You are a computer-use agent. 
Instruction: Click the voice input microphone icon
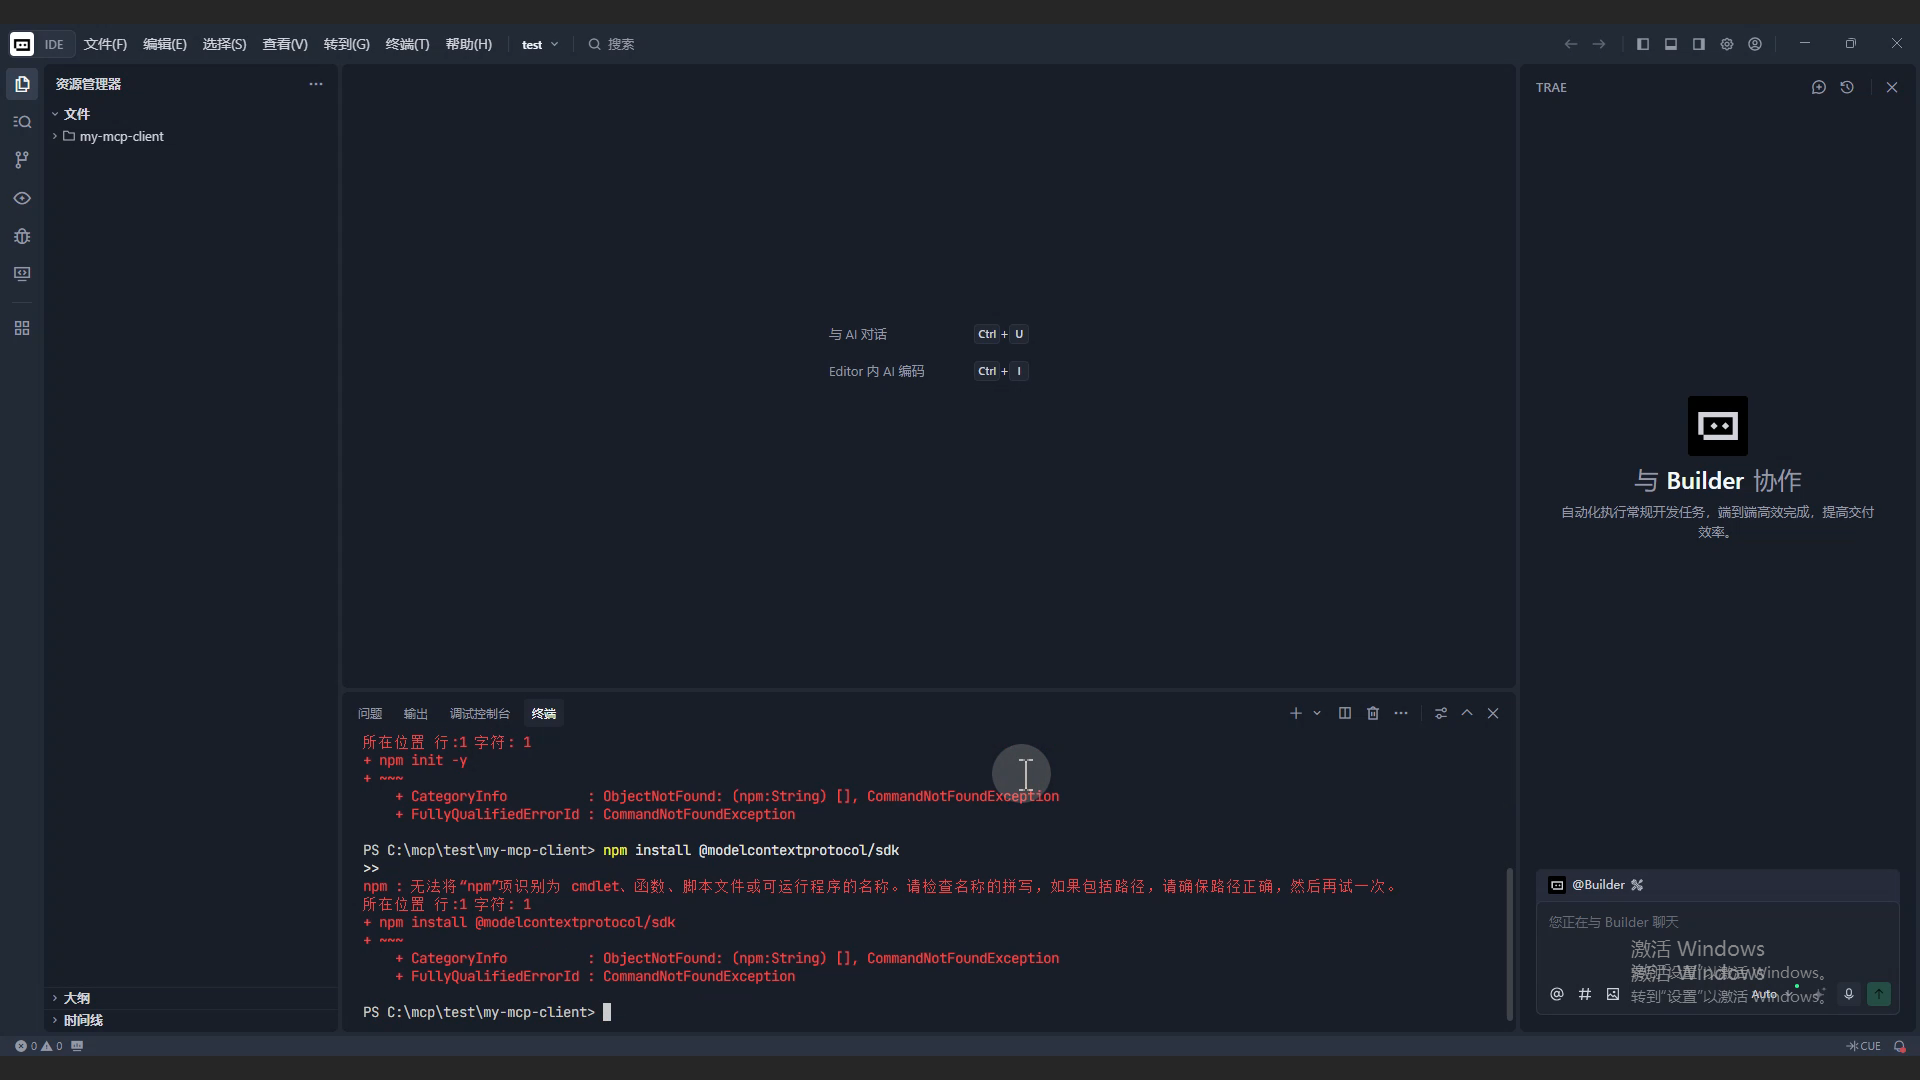coord(1849,994)
